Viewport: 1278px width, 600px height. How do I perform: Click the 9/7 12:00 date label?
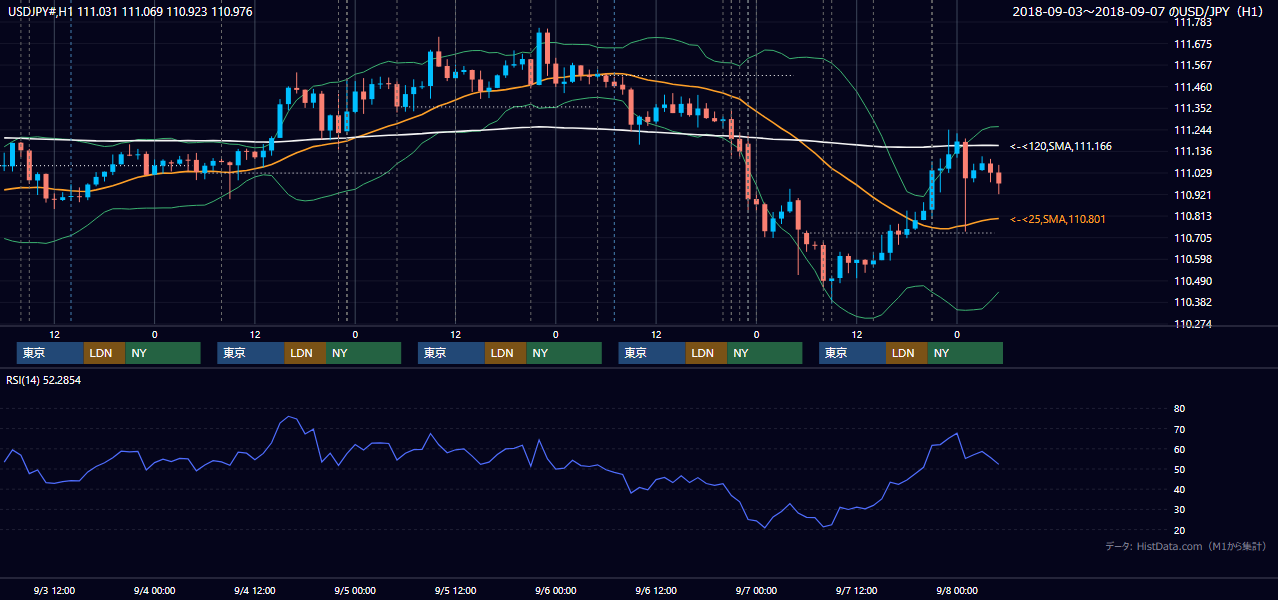pyautogui.click(x=856, y=590)
